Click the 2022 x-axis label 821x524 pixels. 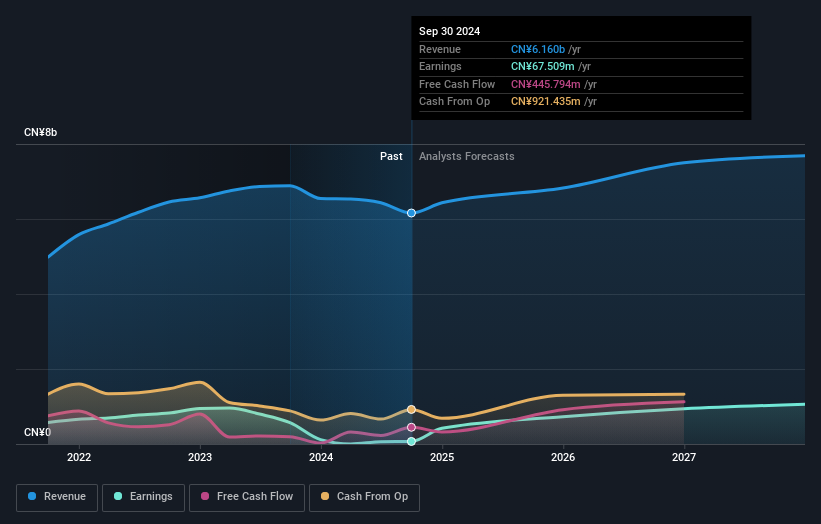coord(79,458)
